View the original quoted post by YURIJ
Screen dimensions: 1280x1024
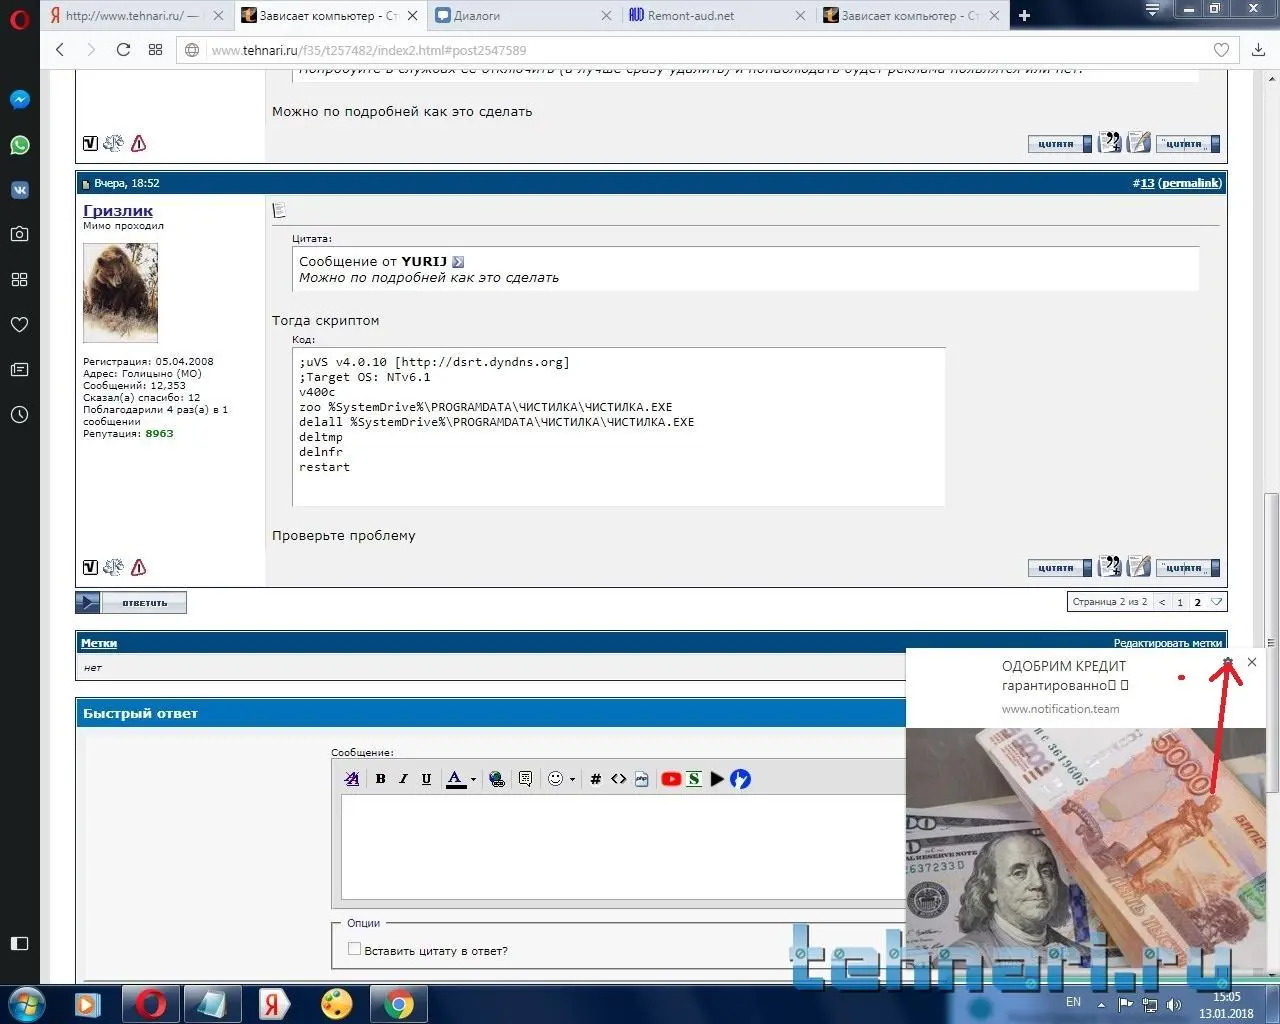click(458, 262)
